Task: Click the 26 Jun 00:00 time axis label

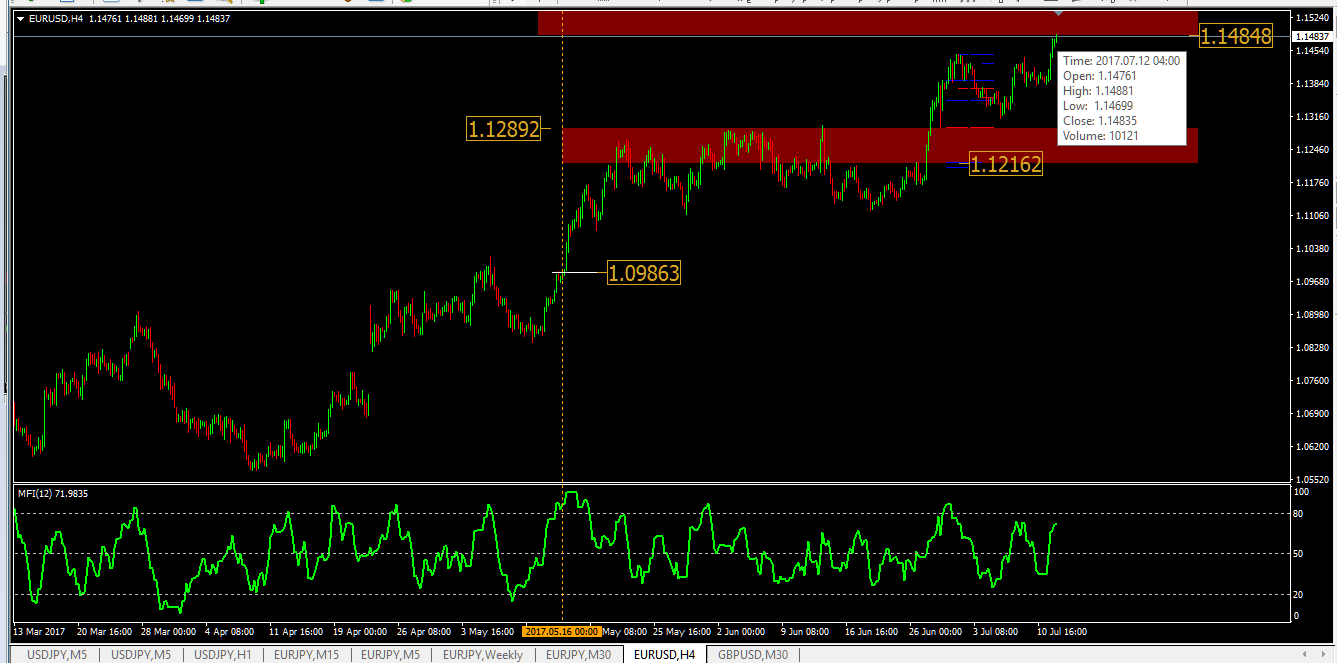Action: (935, 632)
